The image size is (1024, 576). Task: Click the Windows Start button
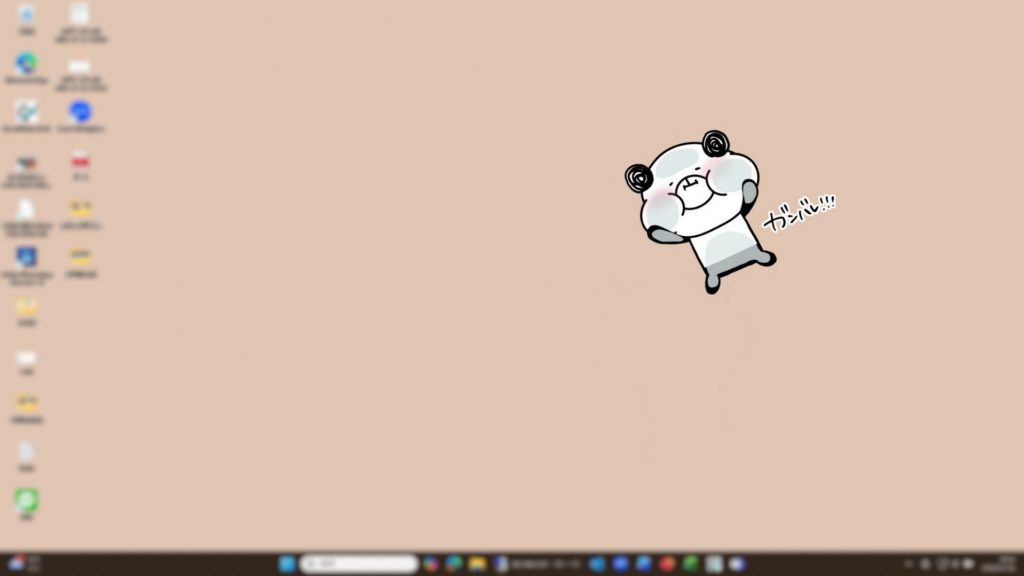(287, 564)
